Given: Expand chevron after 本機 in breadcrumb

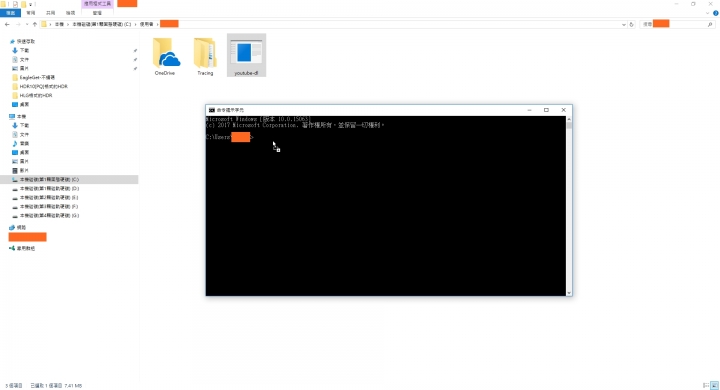Looking at the screenshot, I should click(x=68, y=24).
